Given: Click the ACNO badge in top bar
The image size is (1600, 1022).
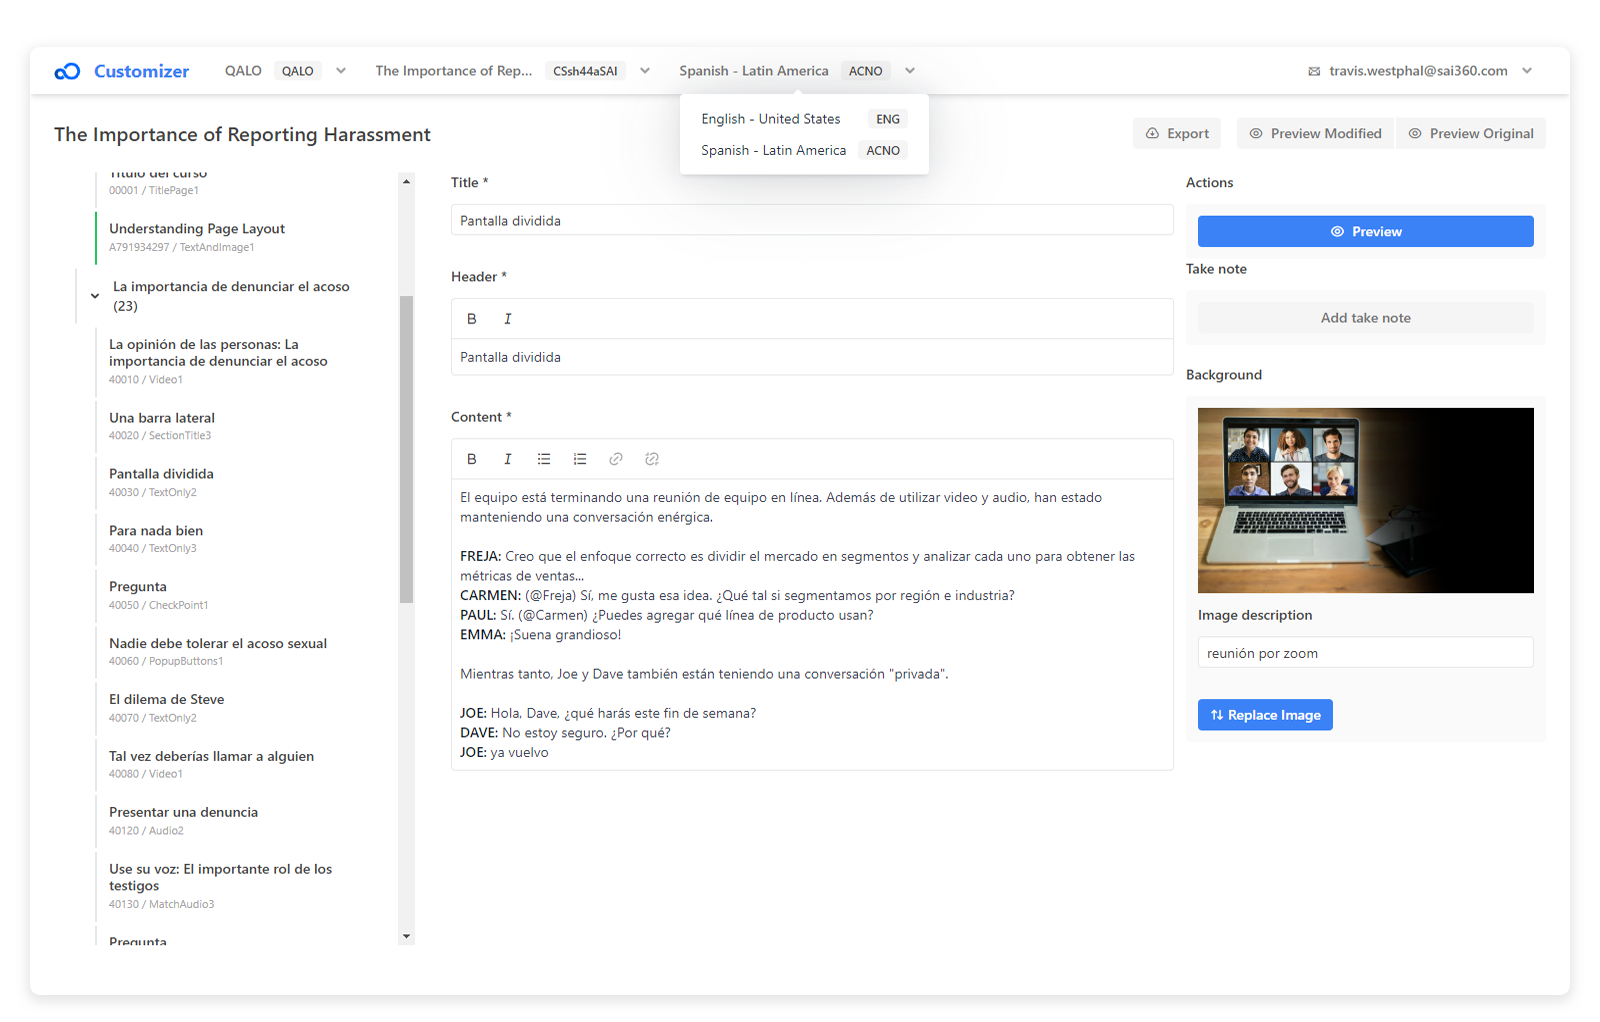Looking at the screenshot, I should tap(866, 71).
